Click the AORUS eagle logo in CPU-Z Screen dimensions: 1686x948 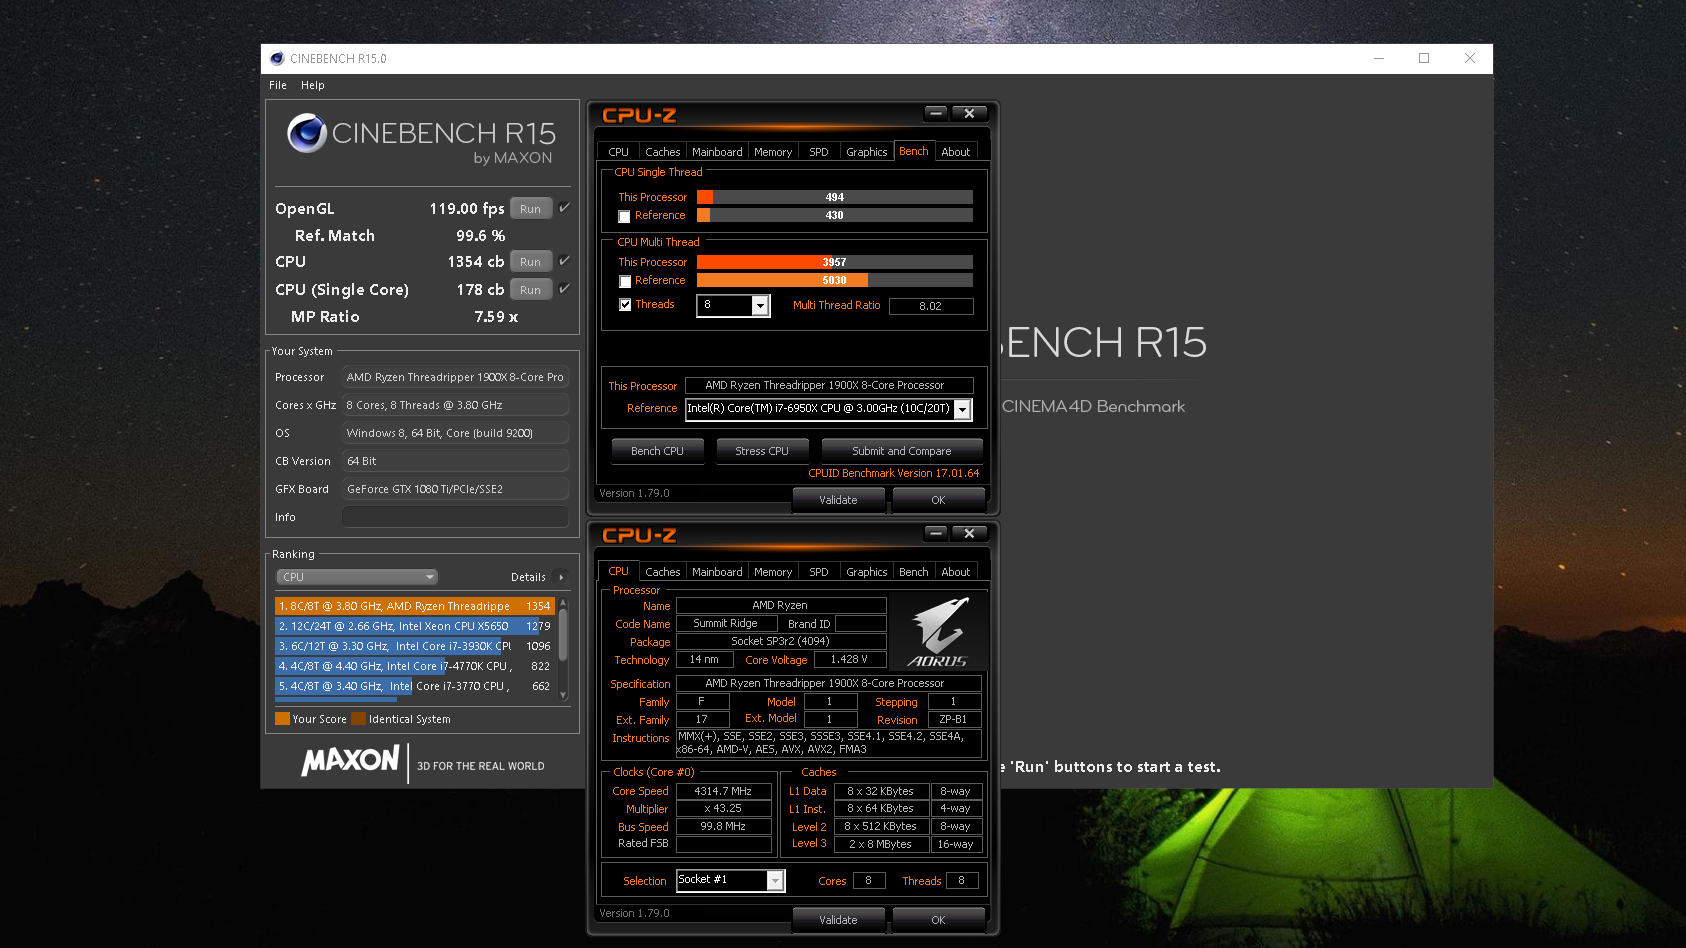pos(938,632)
